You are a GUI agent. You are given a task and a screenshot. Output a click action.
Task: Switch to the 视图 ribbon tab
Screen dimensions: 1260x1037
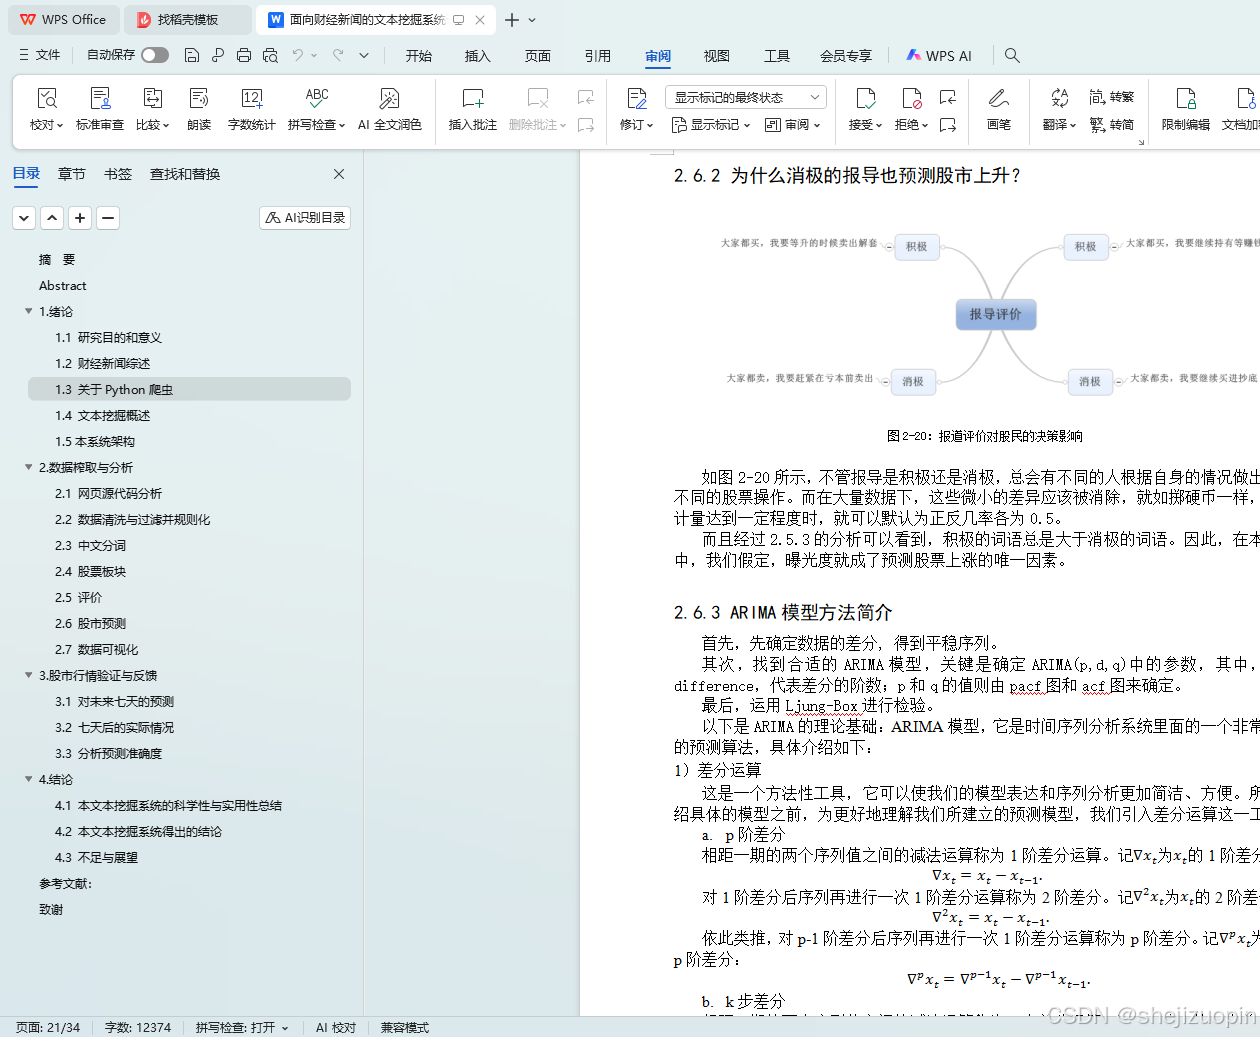[x=717, y=56]
